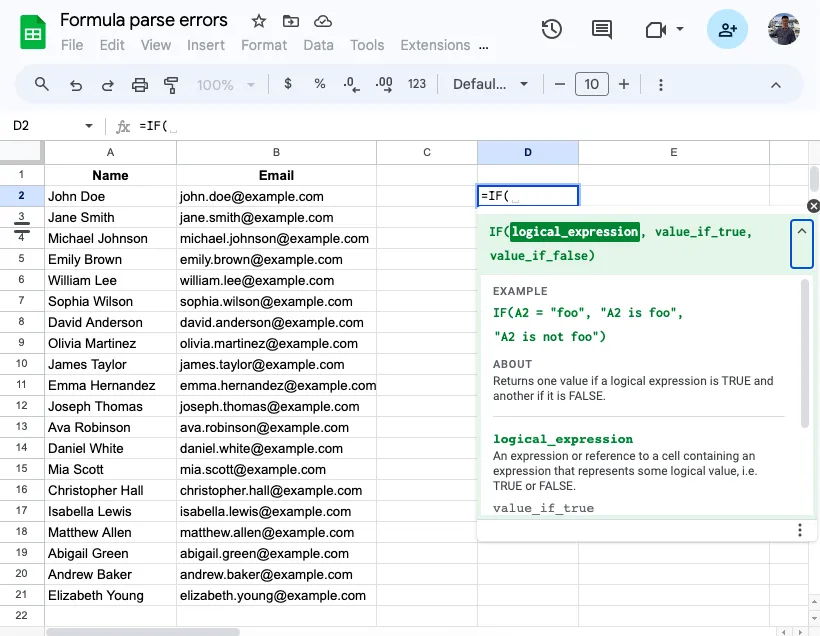Redo the last action
Screen dimensions: 820x636
(x=107, y=85)
